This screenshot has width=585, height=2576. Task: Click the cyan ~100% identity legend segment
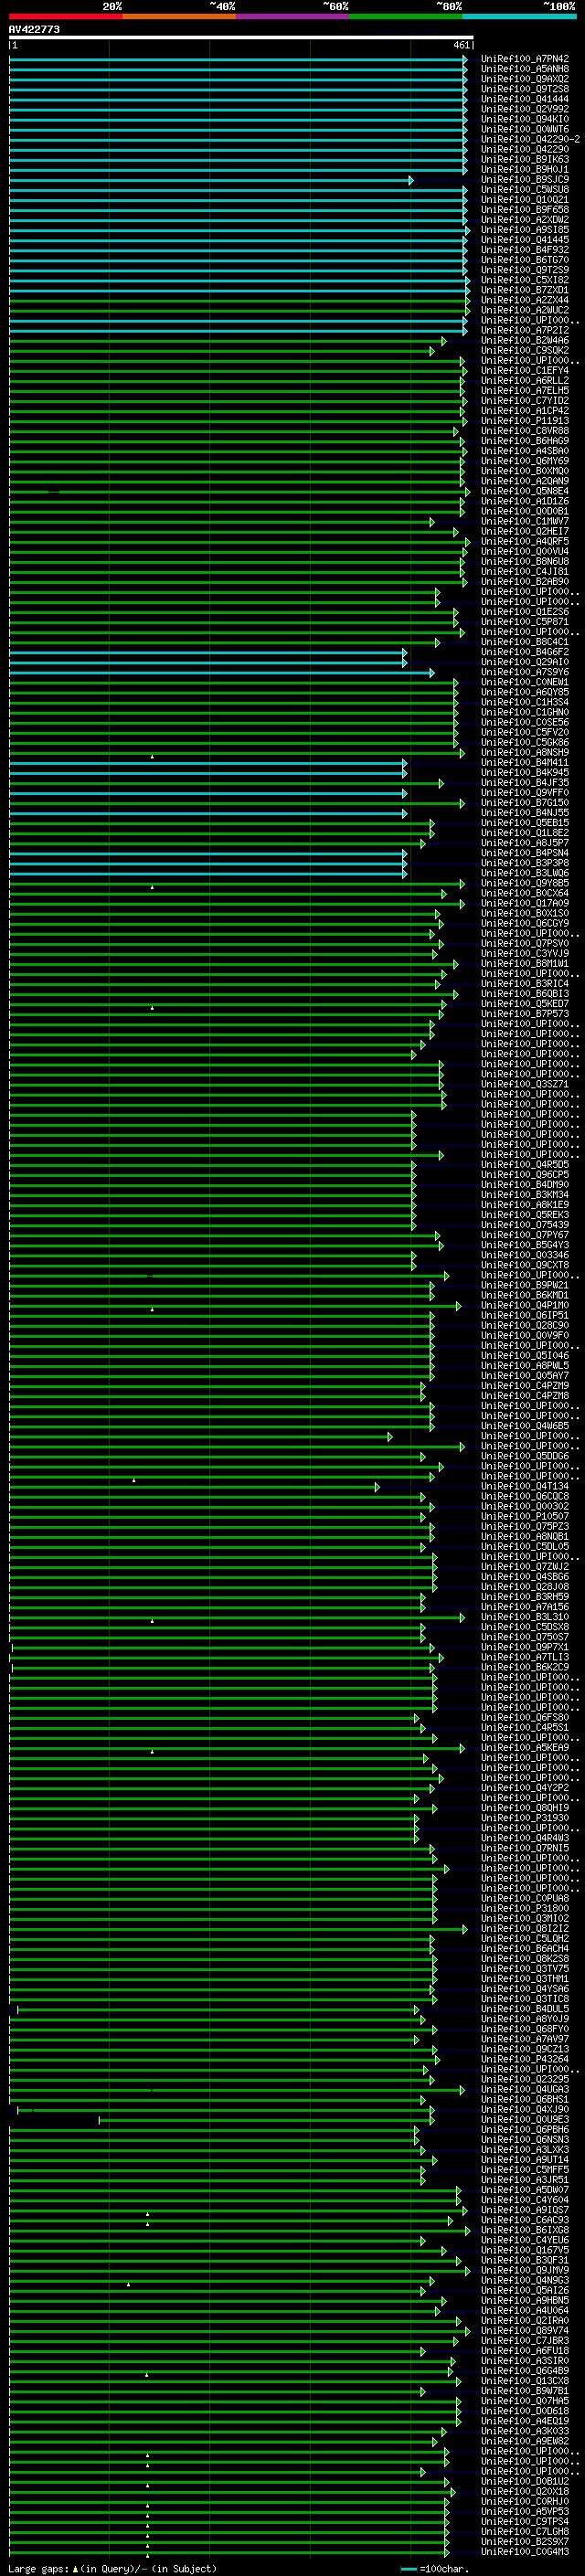coord(519,16)
